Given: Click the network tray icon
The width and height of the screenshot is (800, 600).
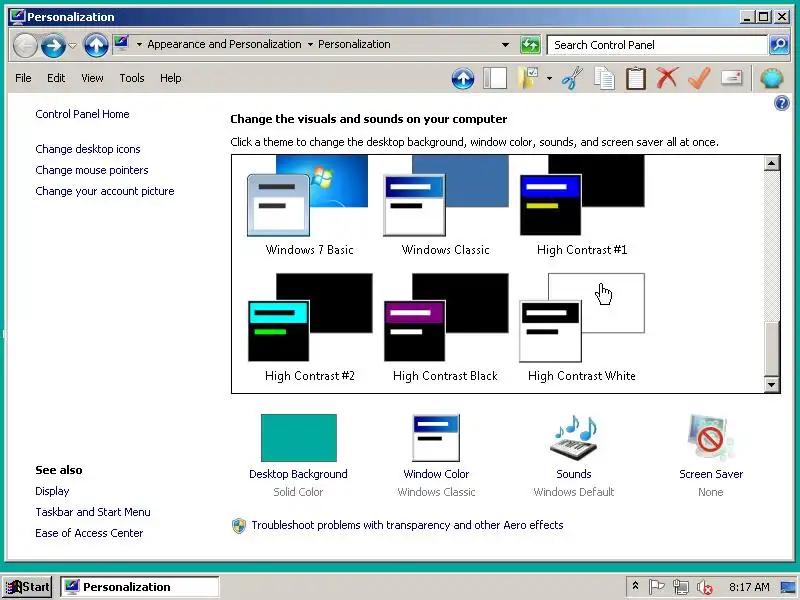Looking at the screenshot, I should (680, 587).
